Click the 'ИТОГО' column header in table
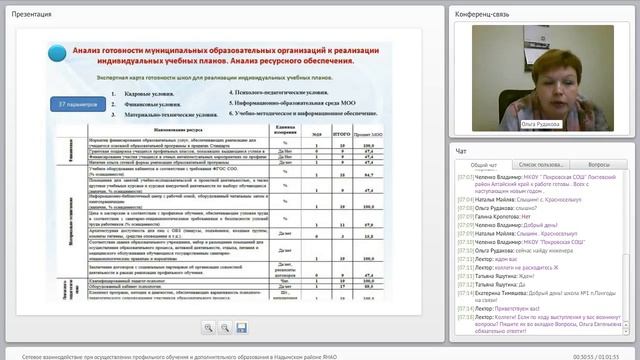Screen dimensions: 640x360 (x=342, y=133)
